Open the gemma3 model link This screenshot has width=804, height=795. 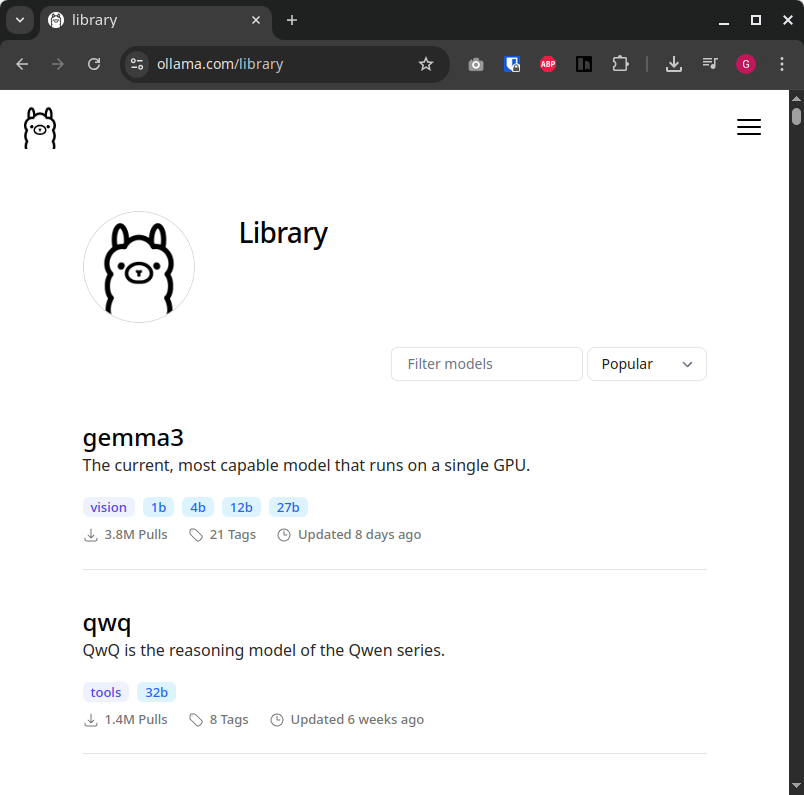point(133,438)
